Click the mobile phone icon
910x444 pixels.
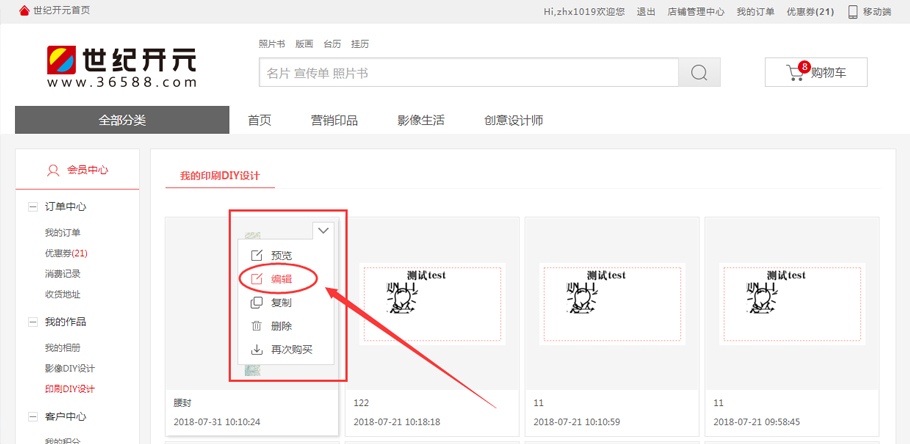852,11
